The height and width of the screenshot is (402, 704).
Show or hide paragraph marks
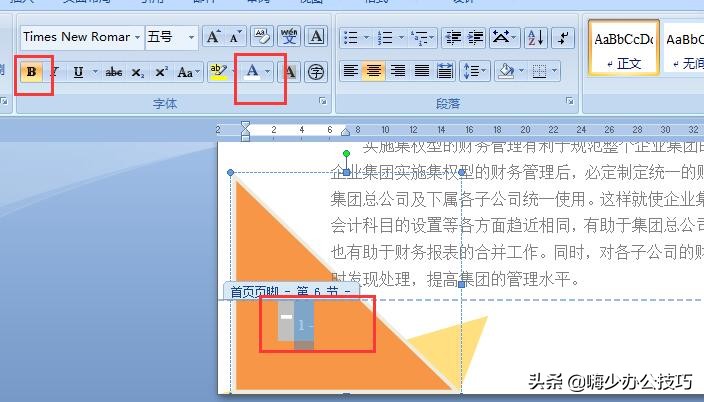point(563,38)
